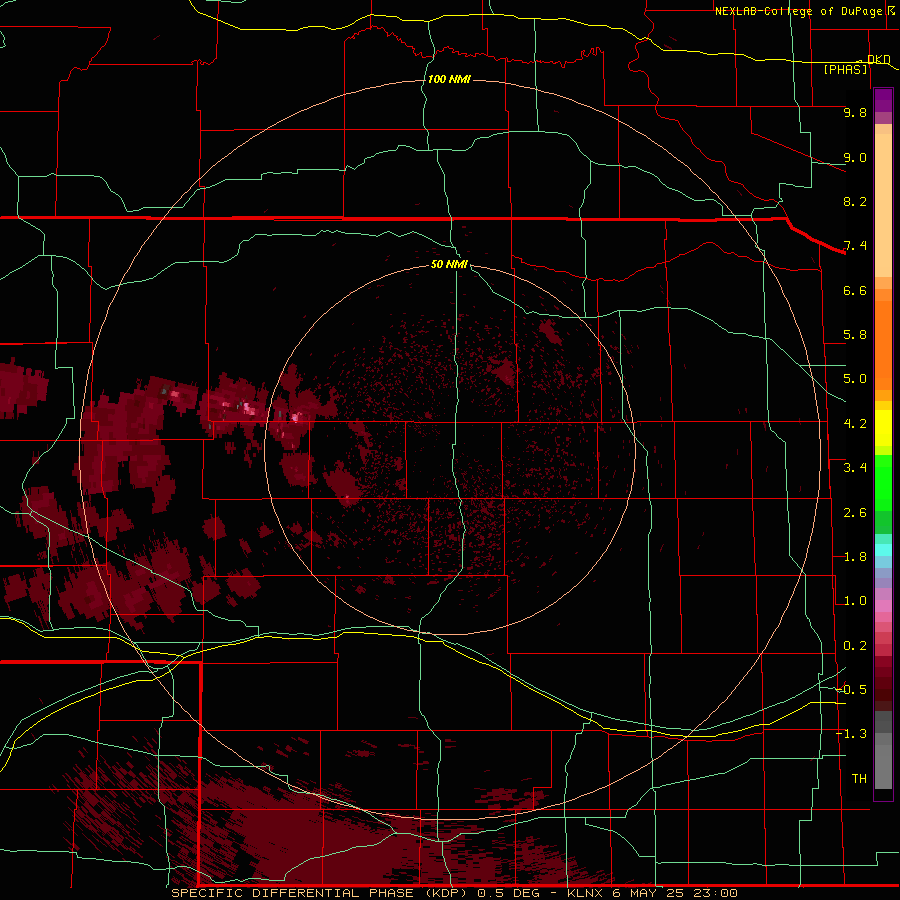Click the 8.2 scale value
Image resolution: width=900 pixels, height=900 pixels.
855,201
